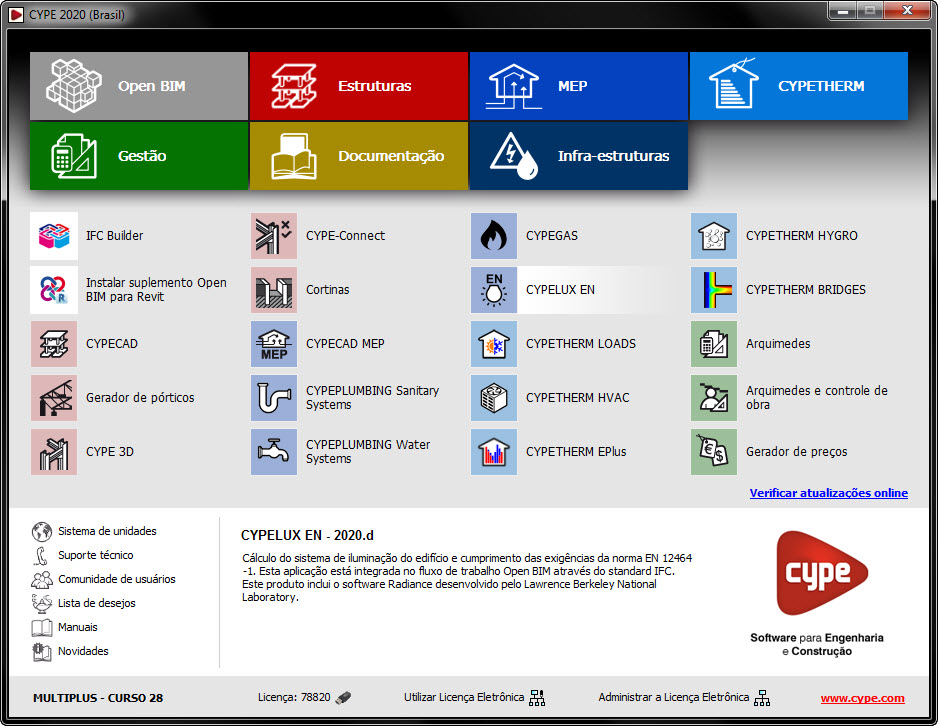938x726 pixels.
Task: Launch CYPETHERM BRIDGES thermal icon
Action: (714, 290)
